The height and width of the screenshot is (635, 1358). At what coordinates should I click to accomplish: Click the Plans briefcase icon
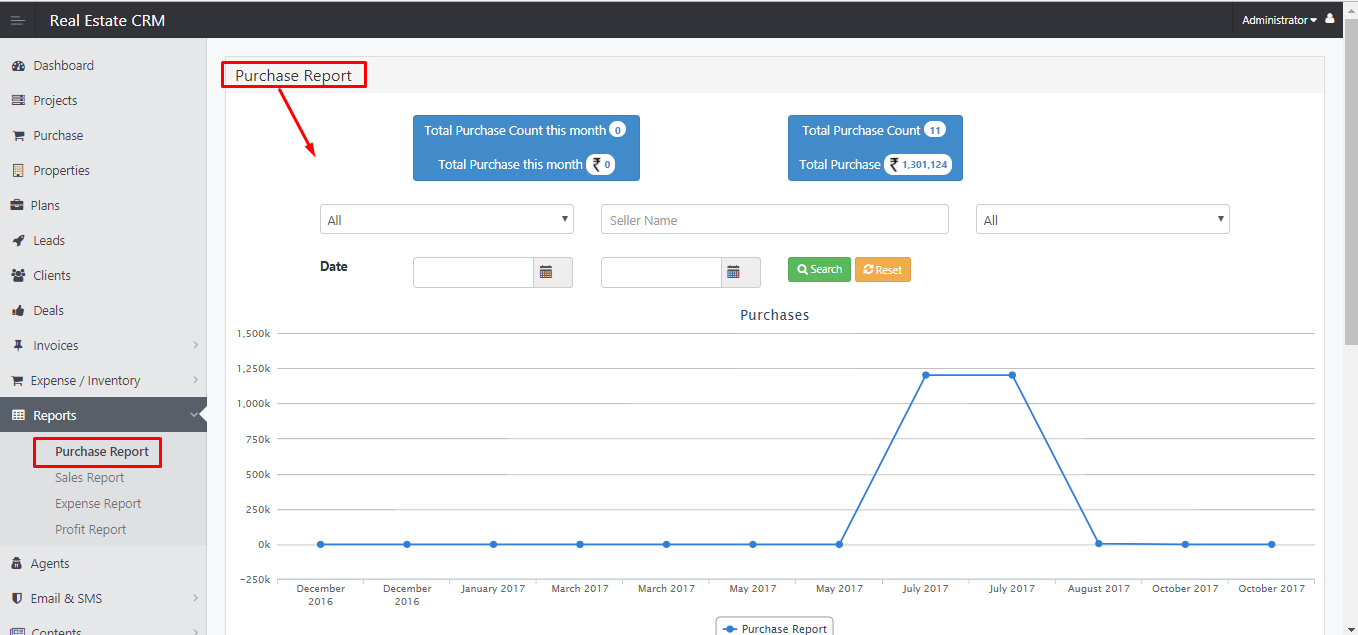[x=17, y=206]
